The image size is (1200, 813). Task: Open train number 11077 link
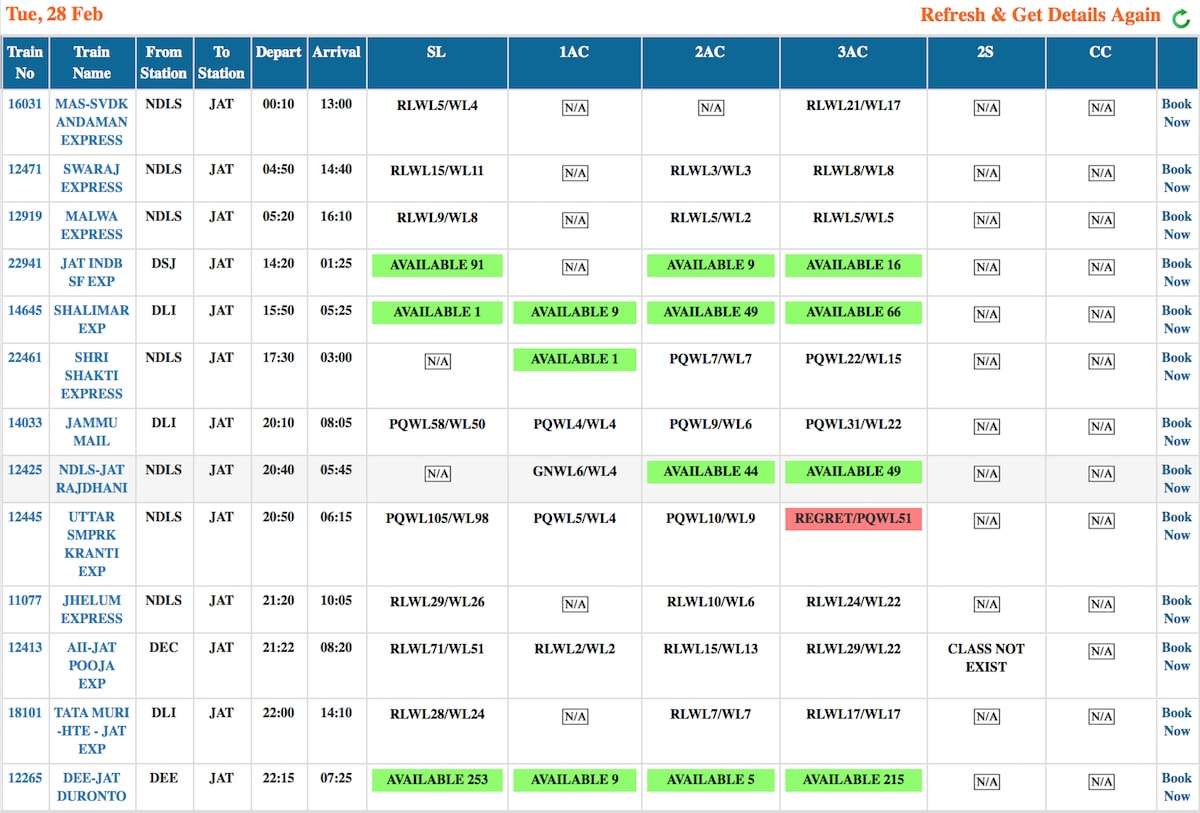pos(25,601)
